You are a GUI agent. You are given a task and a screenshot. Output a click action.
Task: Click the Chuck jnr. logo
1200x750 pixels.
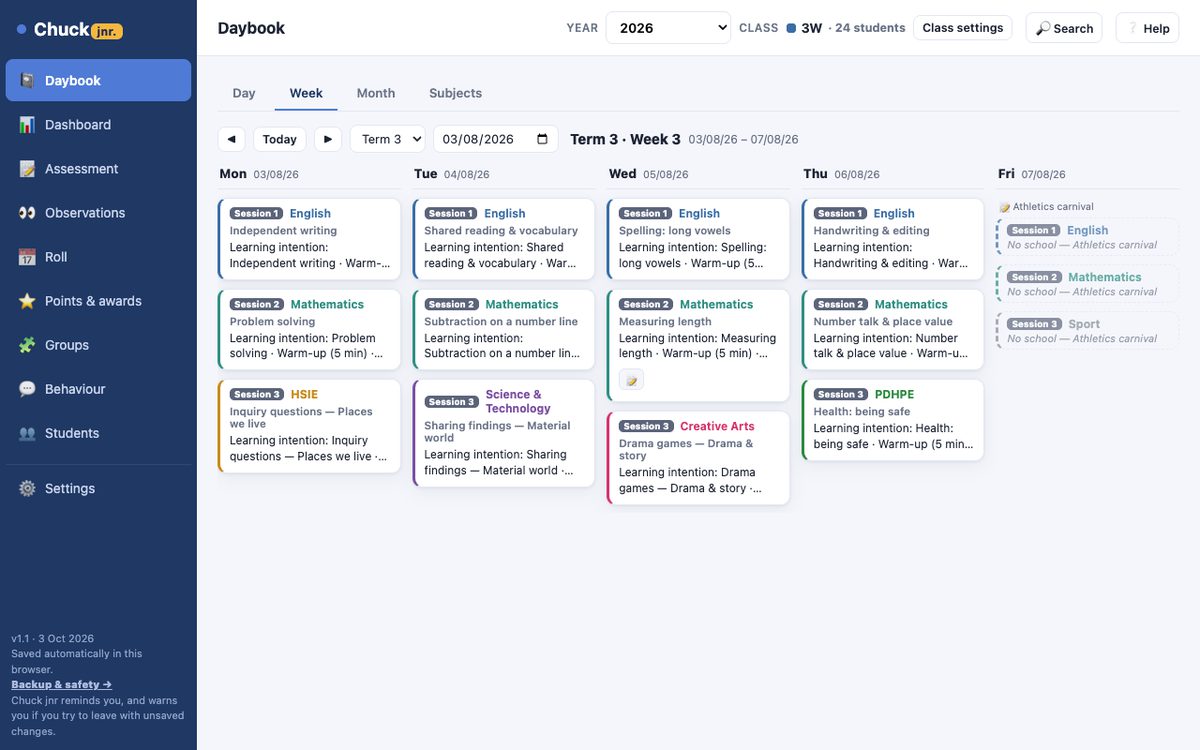tap(70, 30)
